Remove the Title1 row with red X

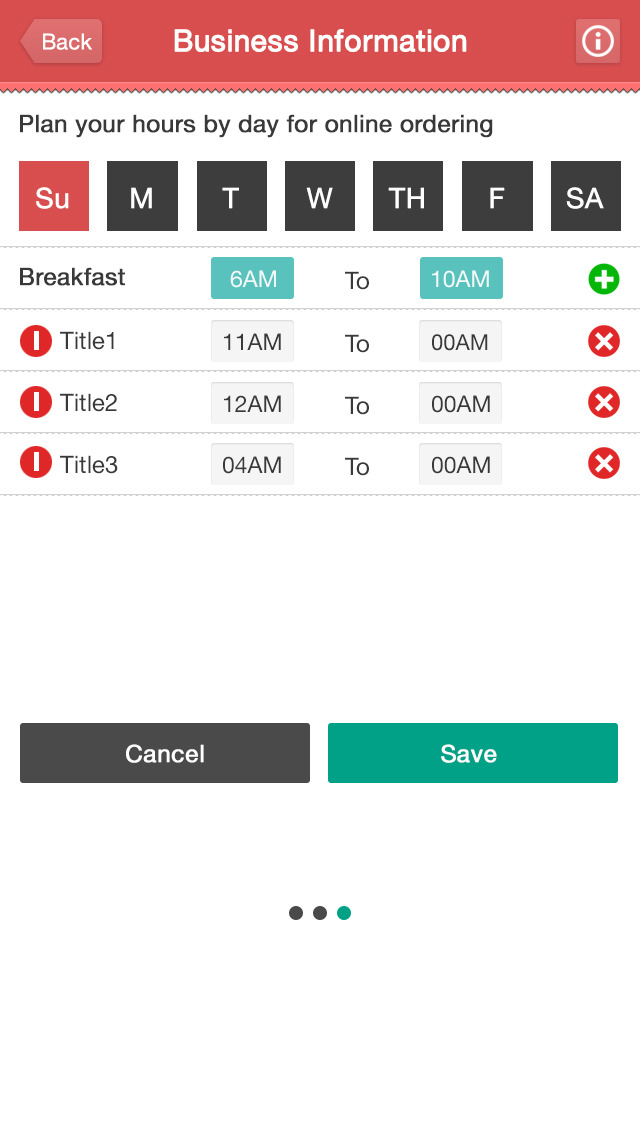click(x=604, y=342)
